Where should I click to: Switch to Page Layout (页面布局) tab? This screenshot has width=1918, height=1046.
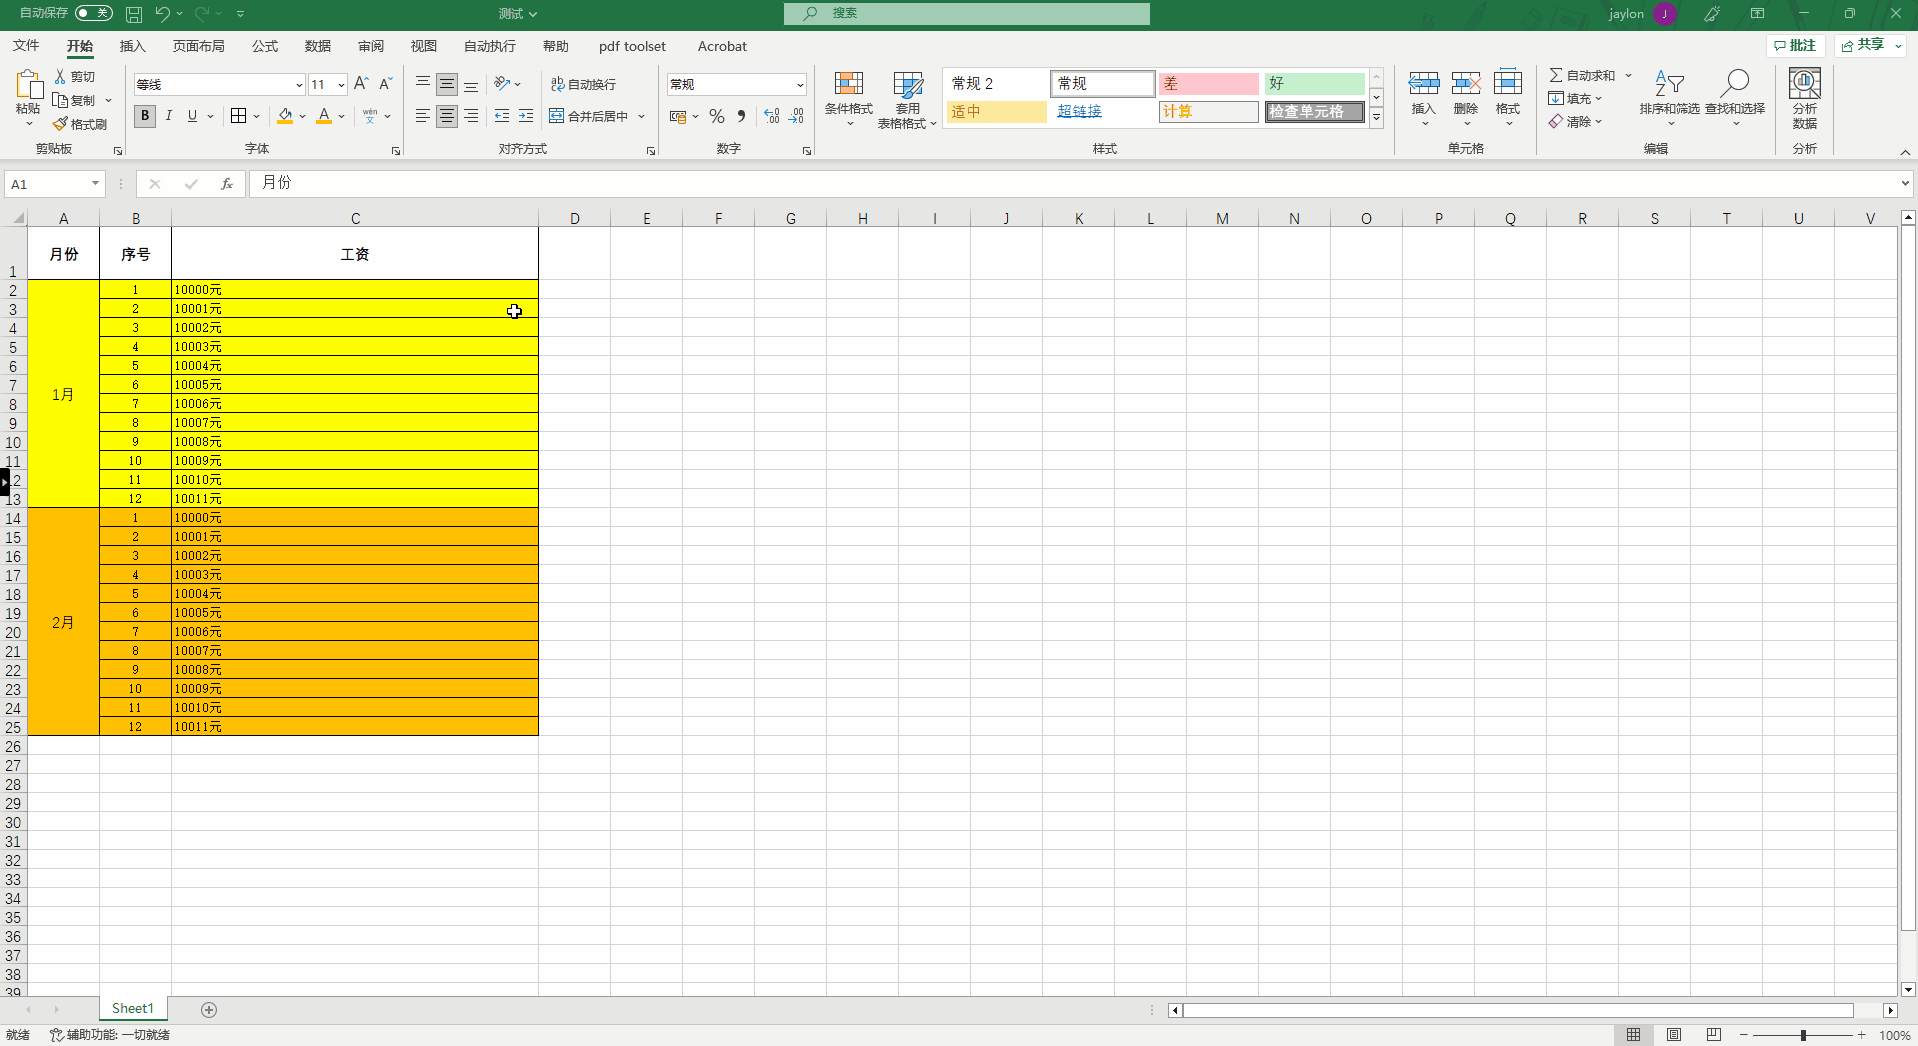199,46
